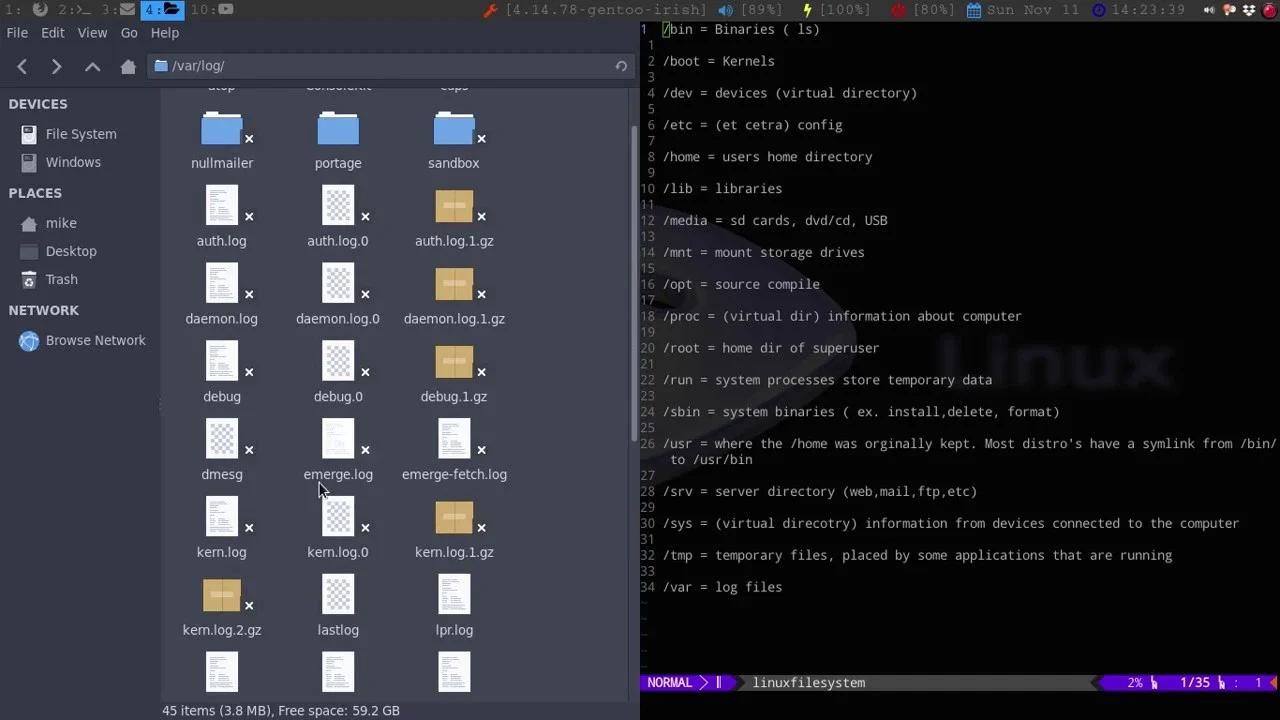Select the lpr.log file
Viewport: 1280px width, 720px height.
[x=454, y=607]
